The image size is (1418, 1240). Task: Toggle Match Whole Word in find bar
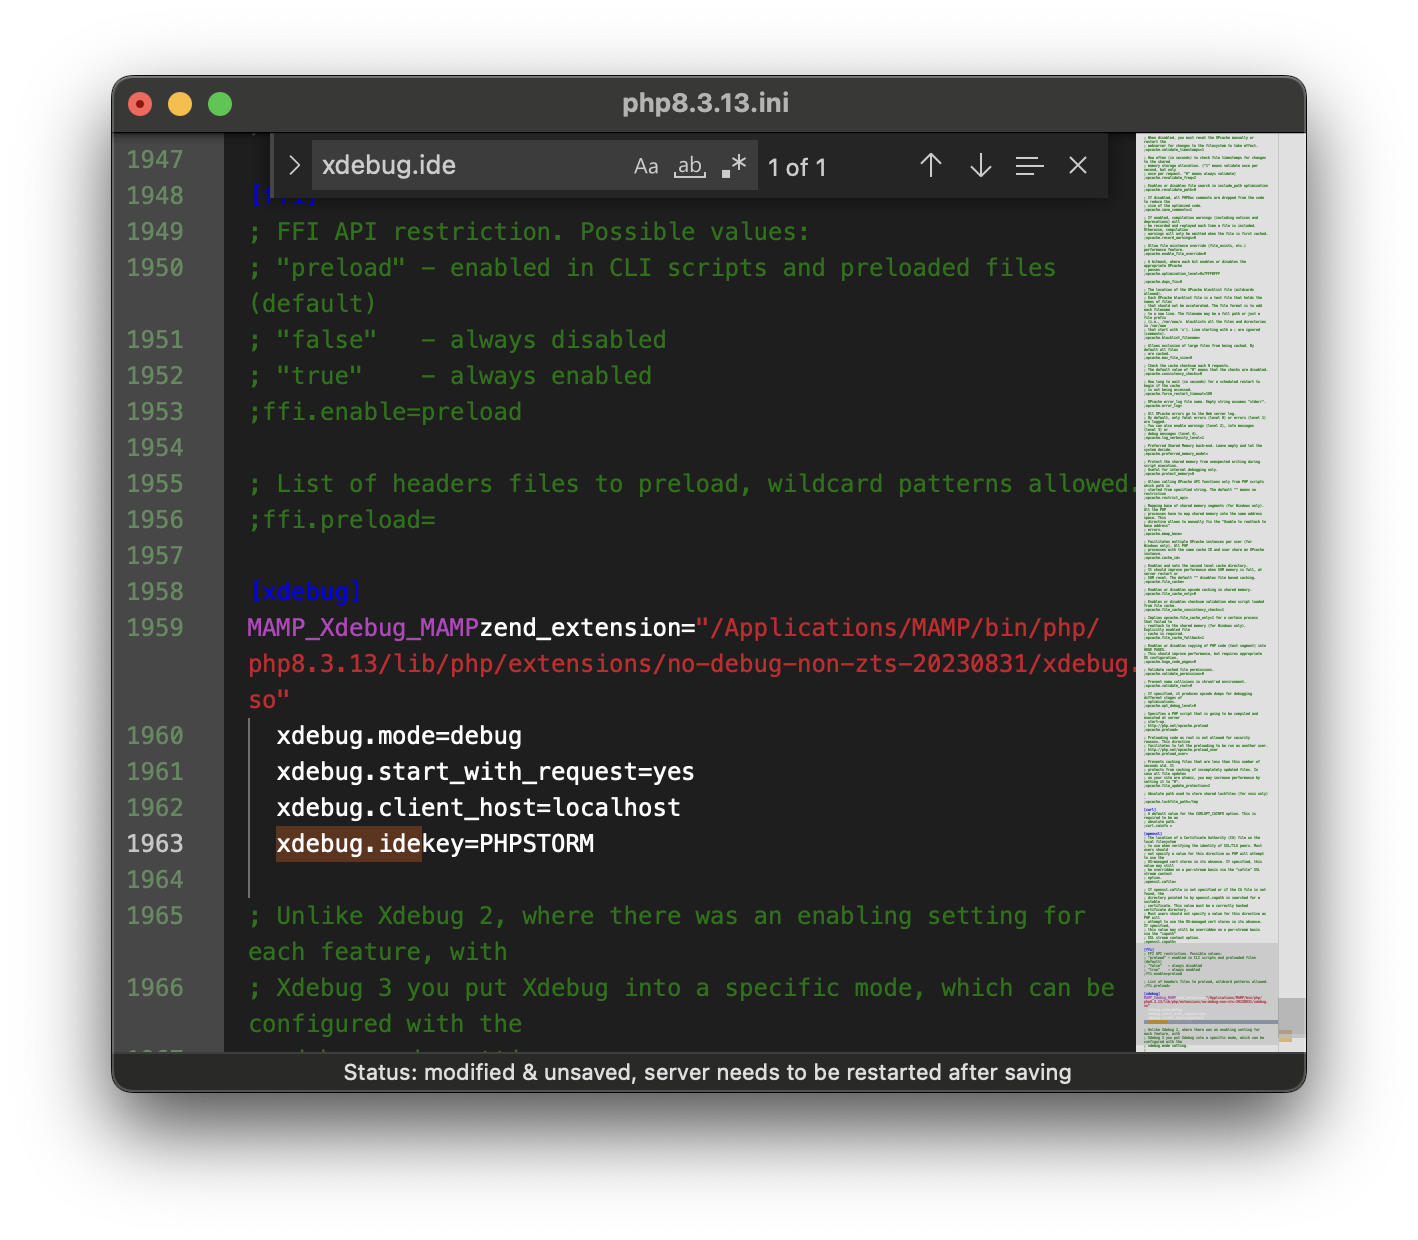click(690, 167)
